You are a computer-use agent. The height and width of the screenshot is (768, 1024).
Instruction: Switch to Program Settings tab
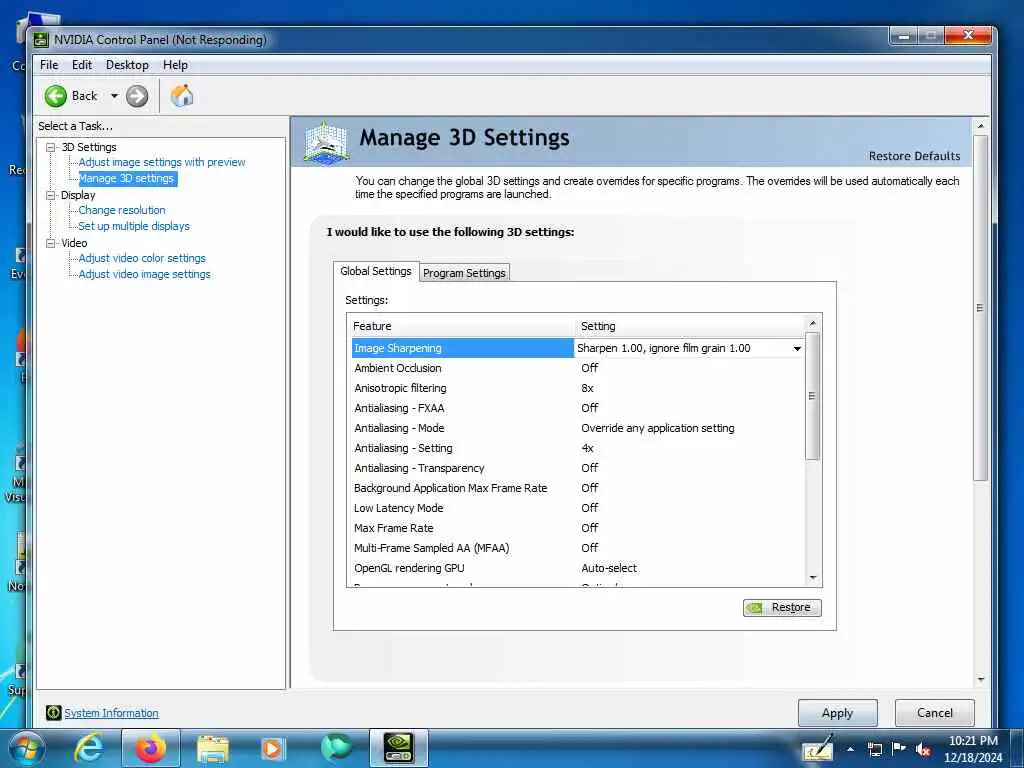click(464, 273)
